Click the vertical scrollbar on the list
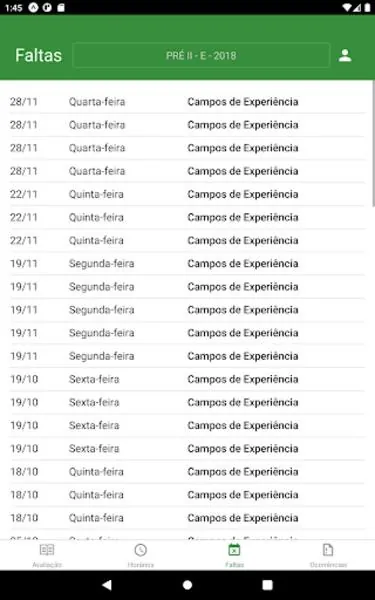This screenshot has height=600, width=375. click(373, 143)
